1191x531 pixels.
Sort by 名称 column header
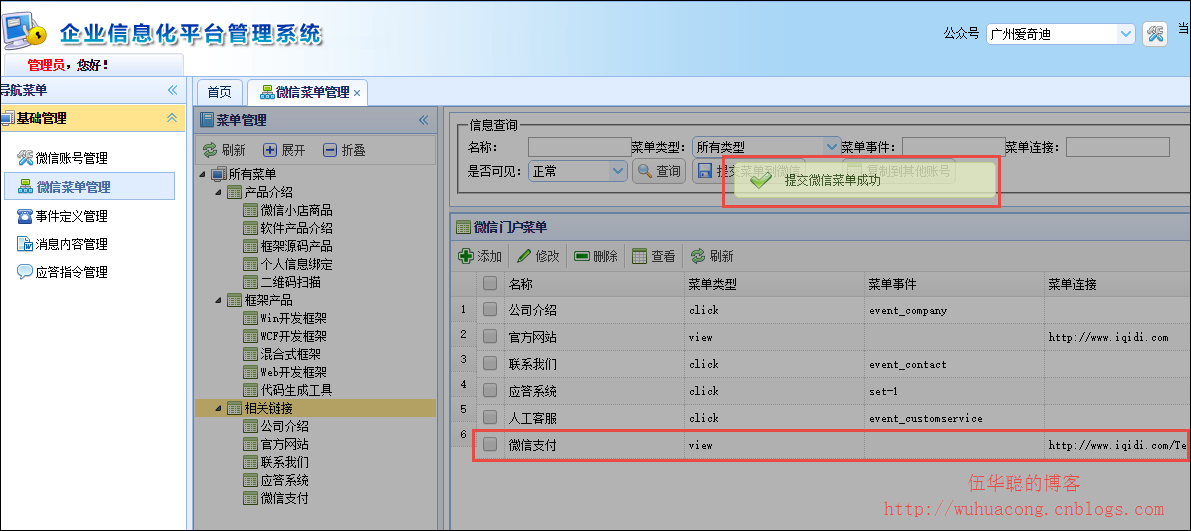tap(593, 283)
